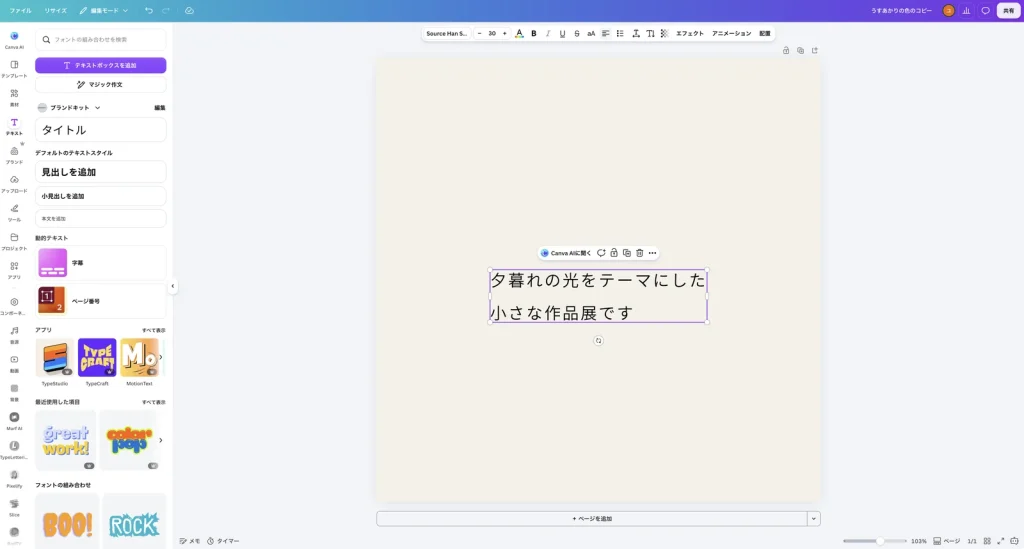Open more options (…) on text toolbar

click(652, 253)
